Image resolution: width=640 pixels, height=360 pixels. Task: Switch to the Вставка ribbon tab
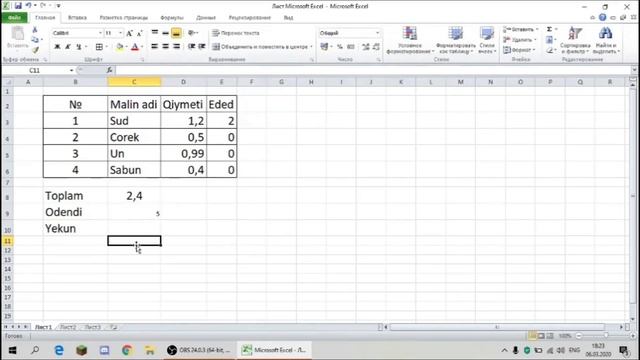[77, 18]
